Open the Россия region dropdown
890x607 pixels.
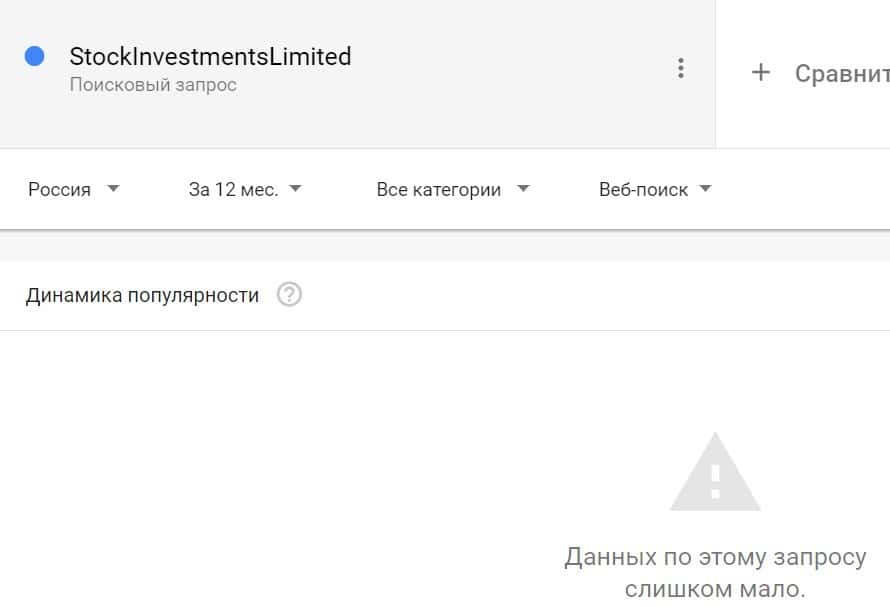pyautogui.click(x=60, y=189)
